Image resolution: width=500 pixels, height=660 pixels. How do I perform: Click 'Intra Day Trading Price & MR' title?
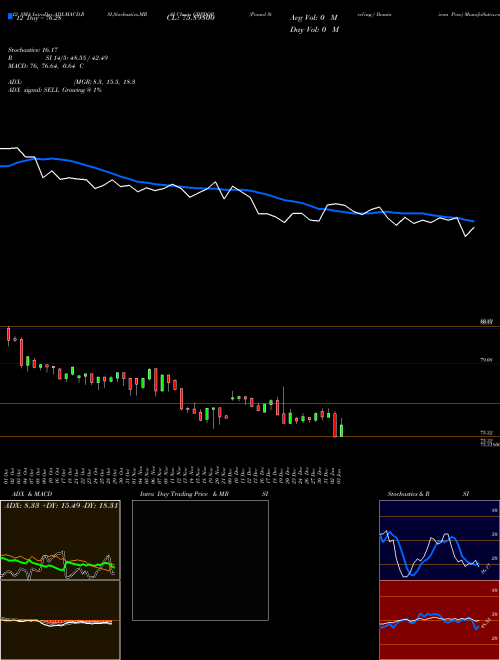pyautogui.click(x=184, y=494)
